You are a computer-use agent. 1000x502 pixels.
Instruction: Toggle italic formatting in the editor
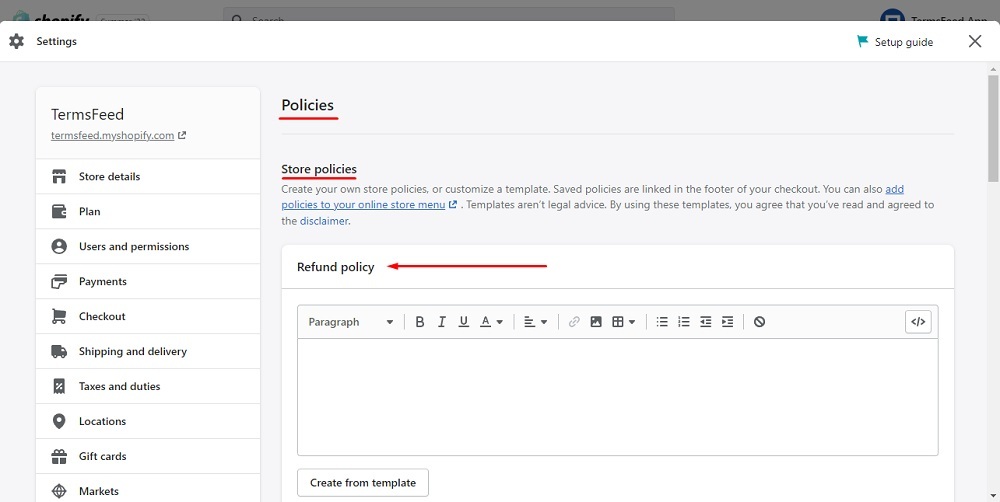[x=441, y=322]
